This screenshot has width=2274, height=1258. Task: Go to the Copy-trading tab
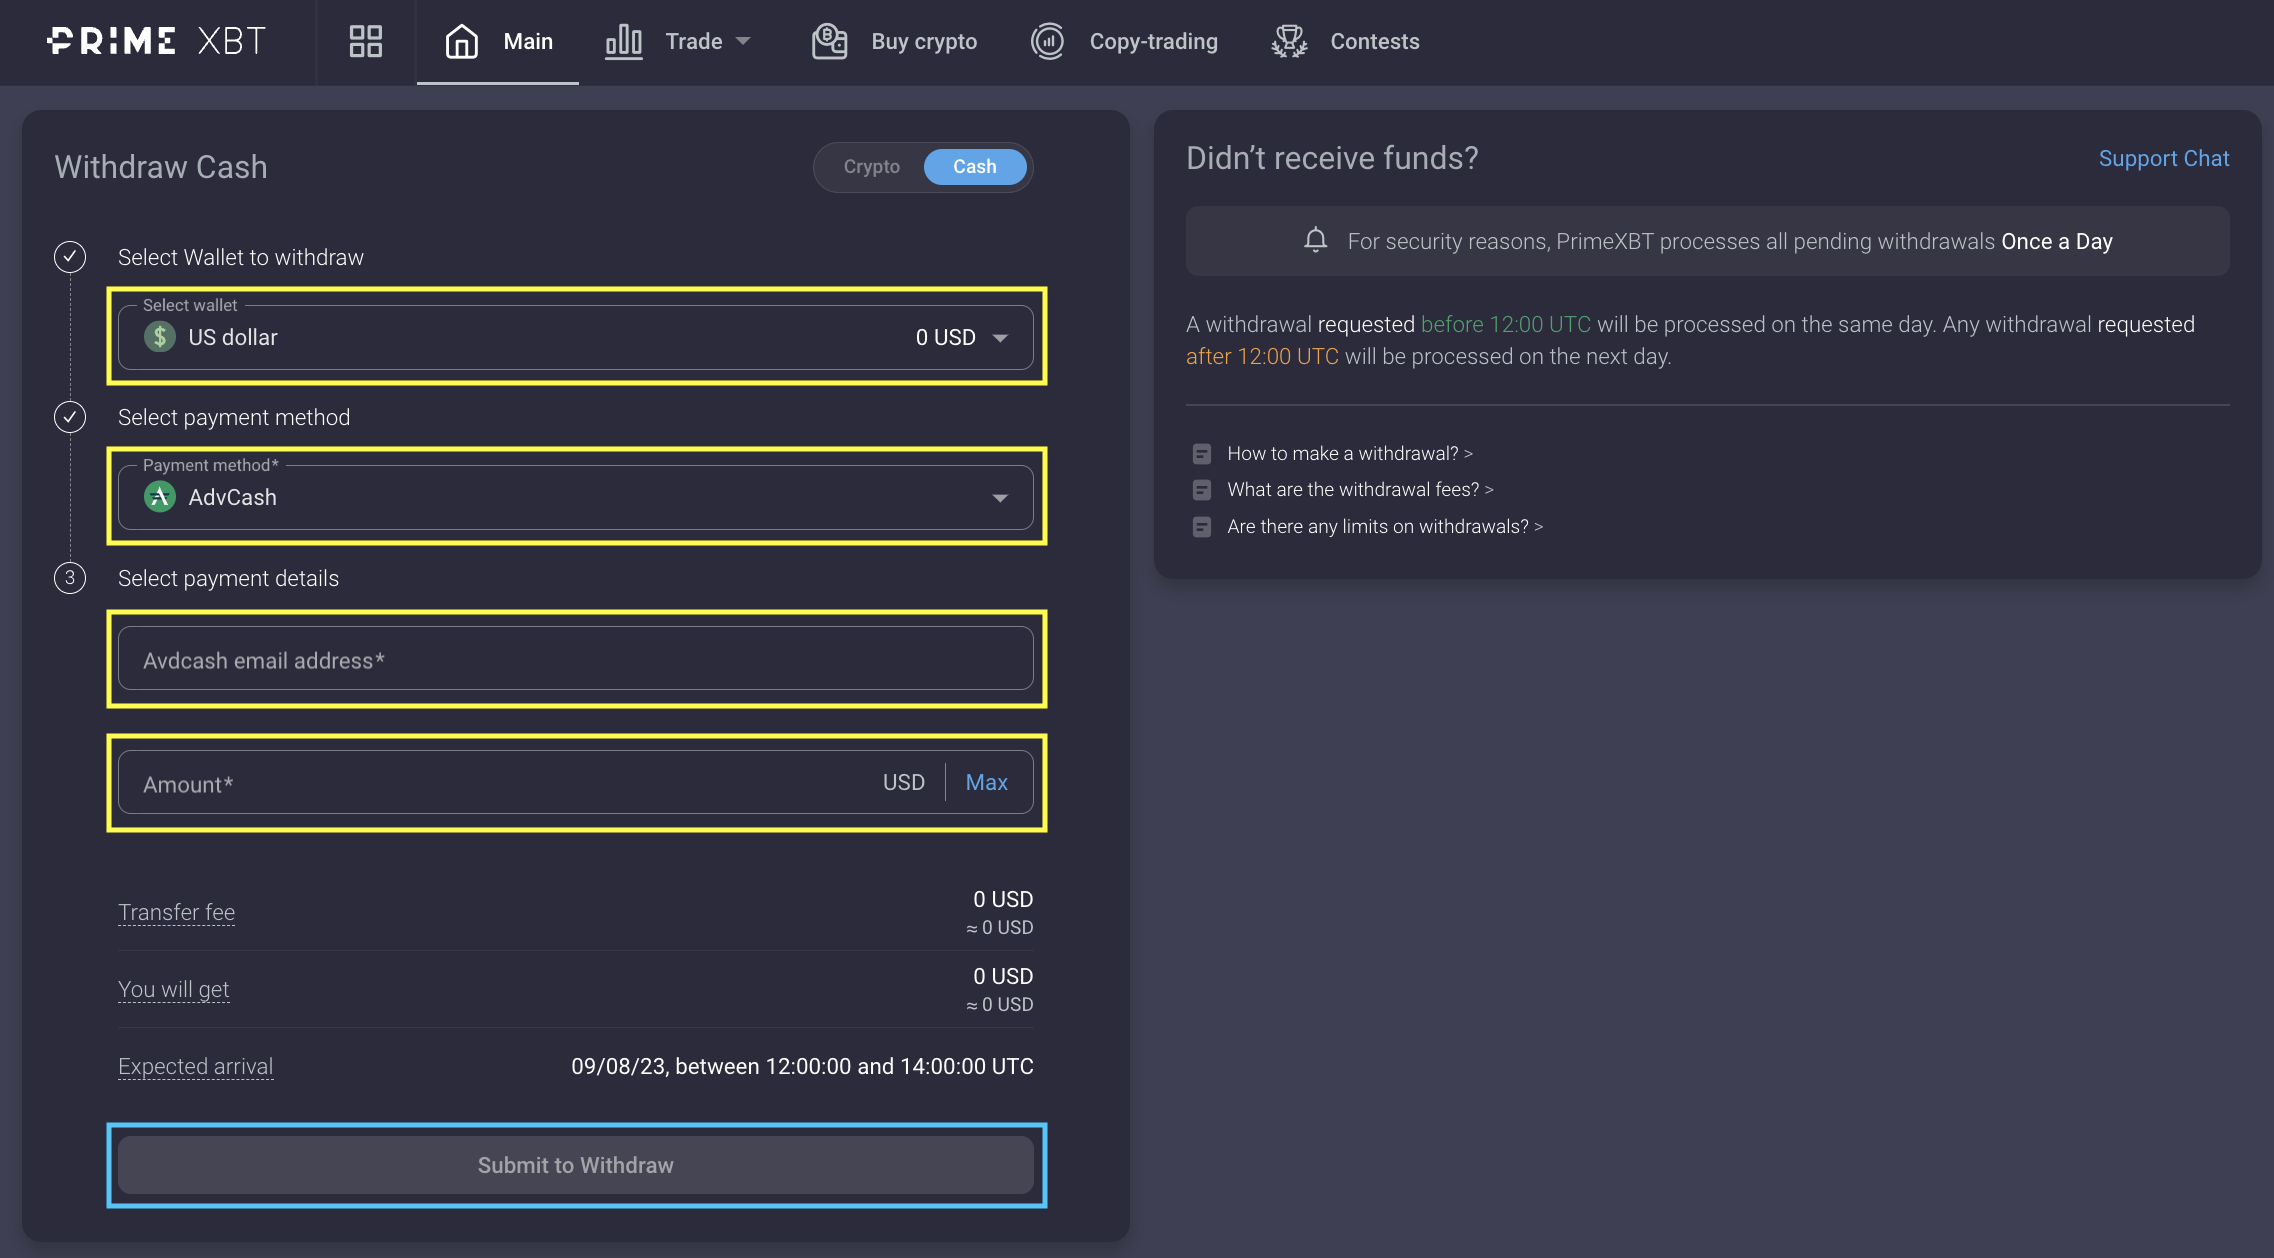point(1153,41)
